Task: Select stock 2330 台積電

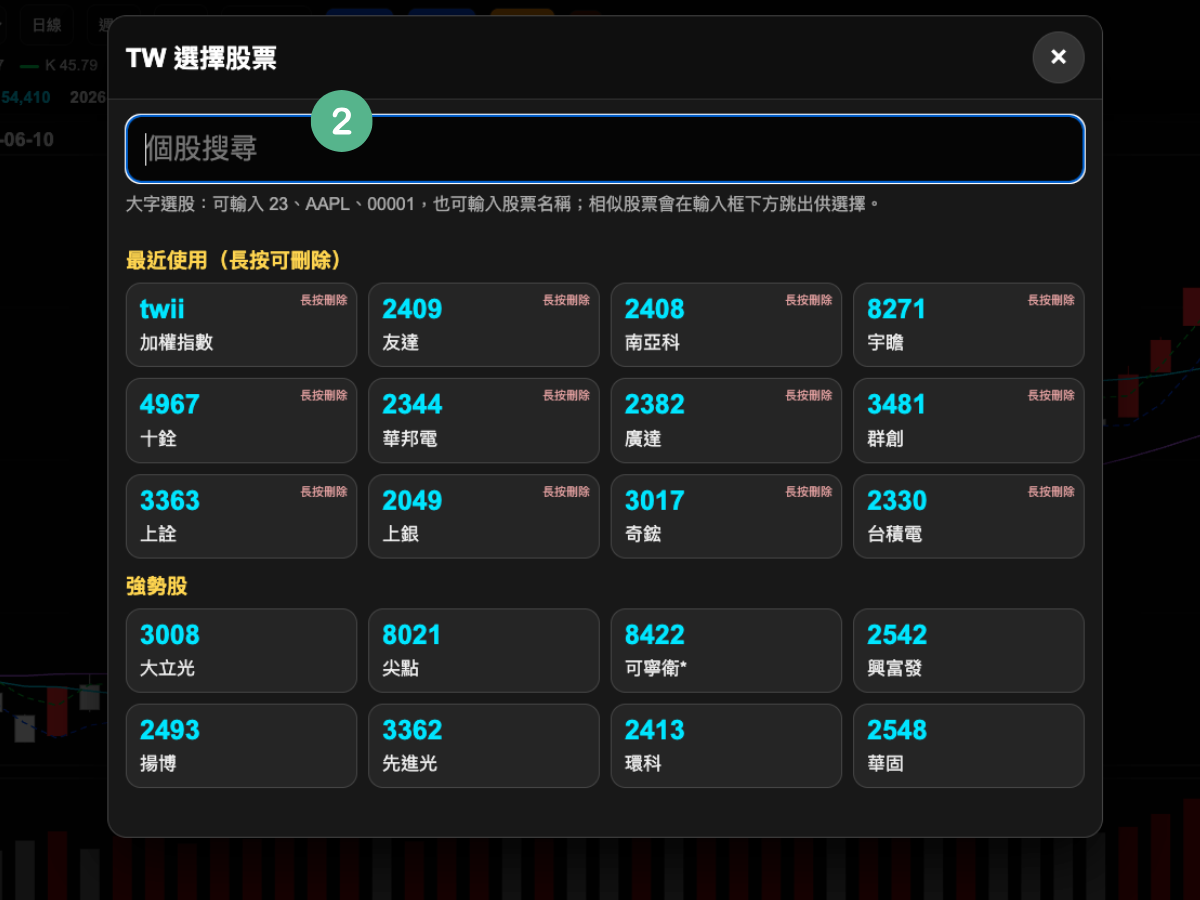Action: pos(969,516)
